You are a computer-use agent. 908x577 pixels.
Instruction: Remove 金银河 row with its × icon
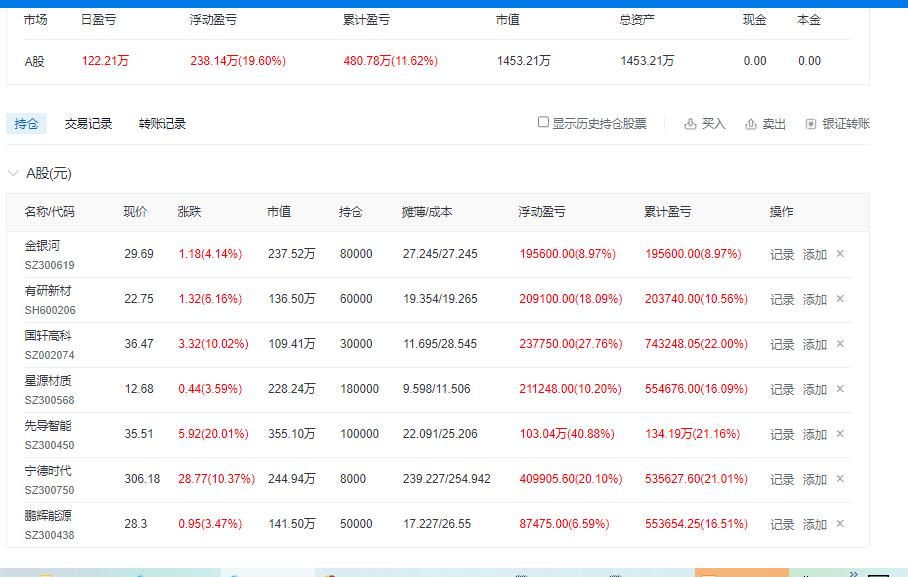point(840,254)
